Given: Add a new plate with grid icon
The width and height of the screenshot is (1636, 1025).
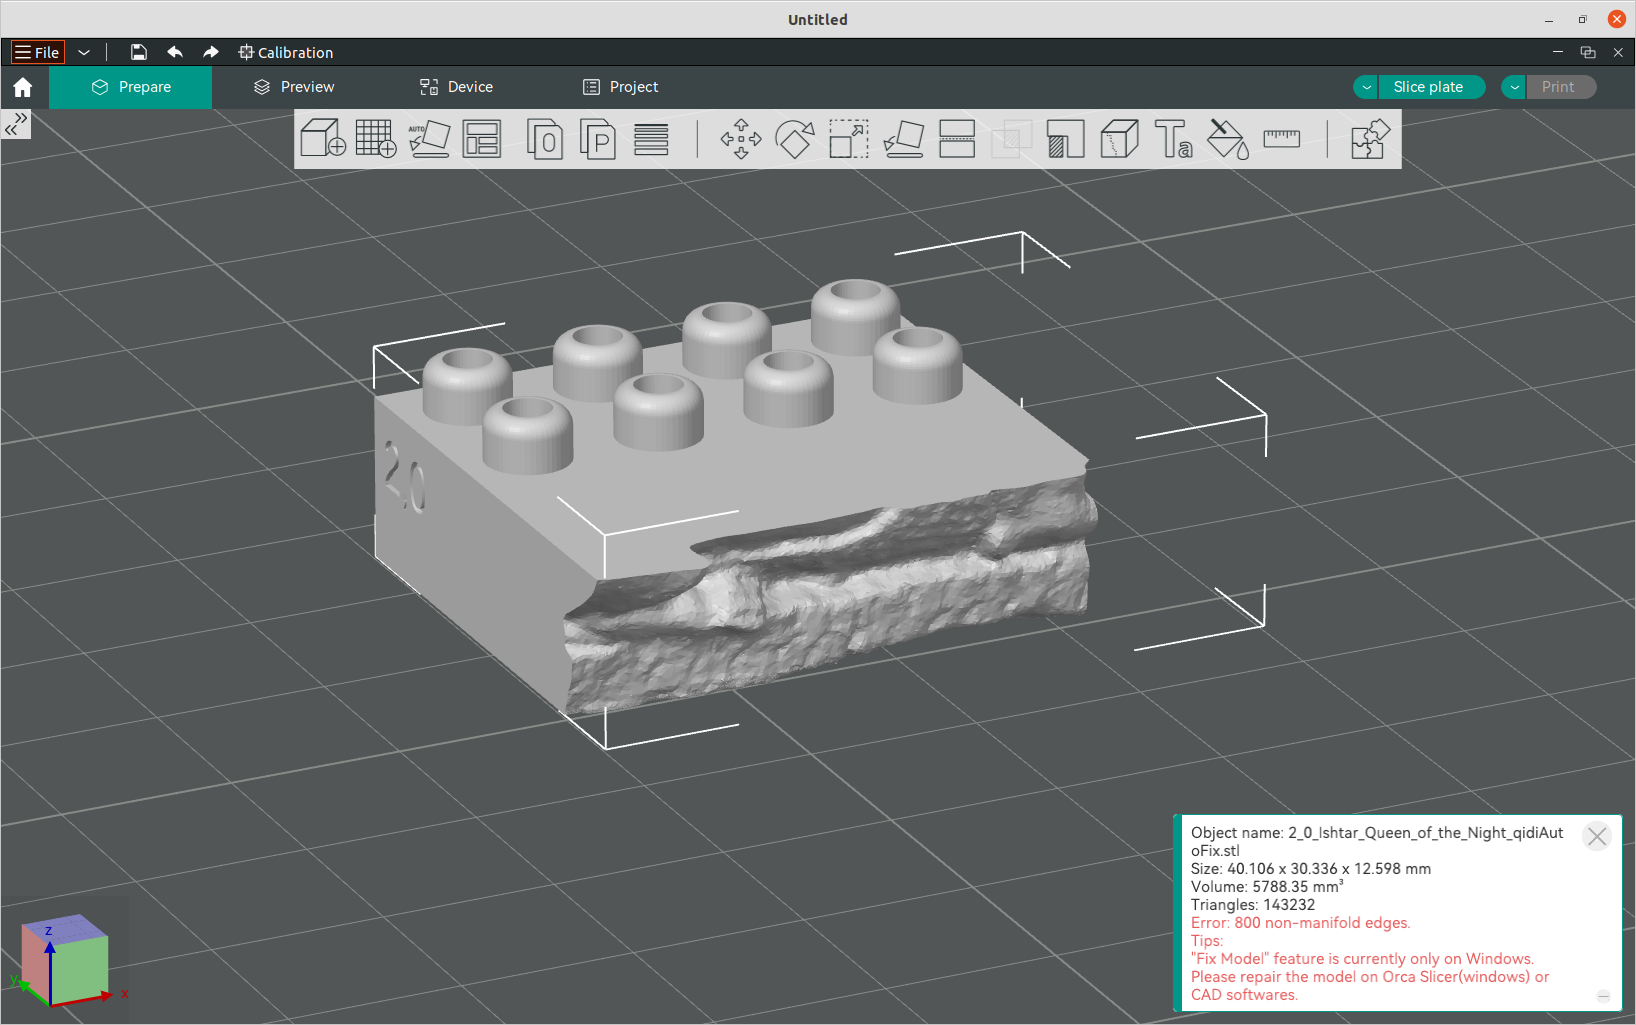Looking at the screenshot, I should [x=376, y=139].
